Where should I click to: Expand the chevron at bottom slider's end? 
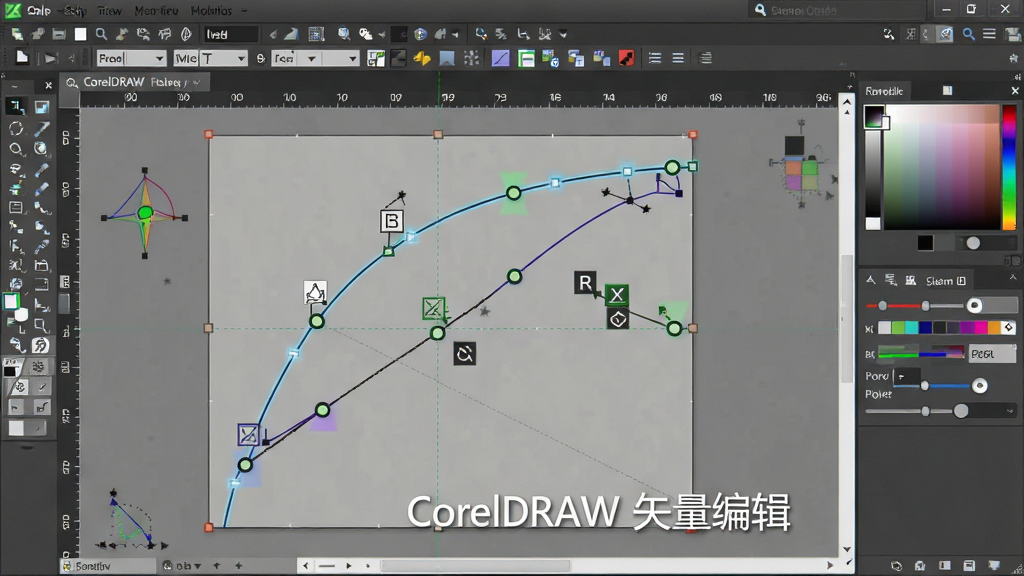(1010, 411)
